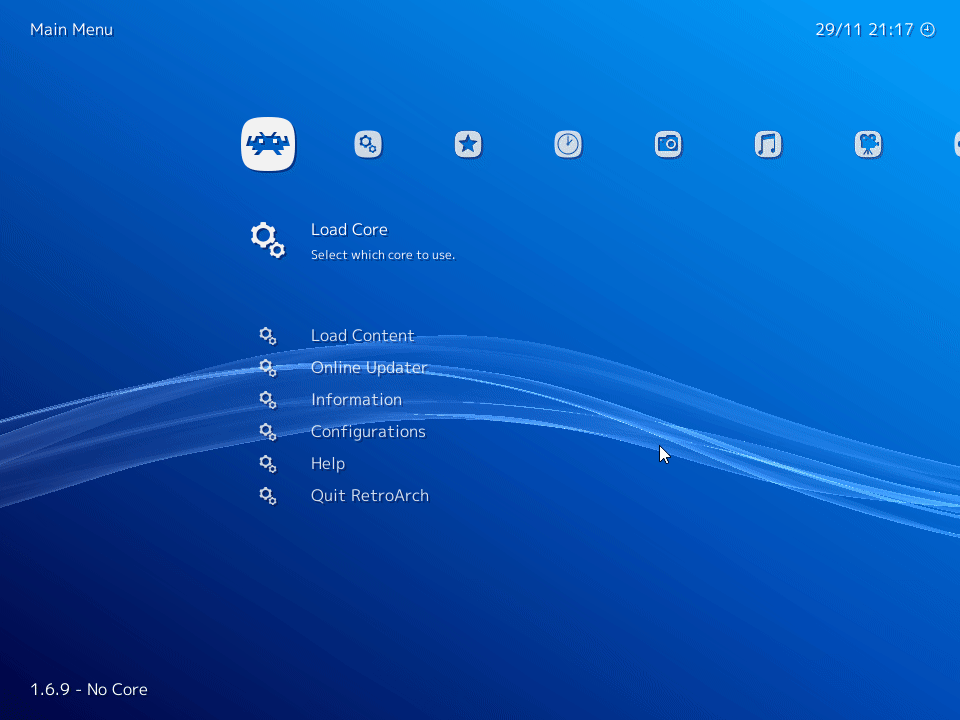Open the Information menu entry
960x720 pixels.
click(x=356, y=400)
